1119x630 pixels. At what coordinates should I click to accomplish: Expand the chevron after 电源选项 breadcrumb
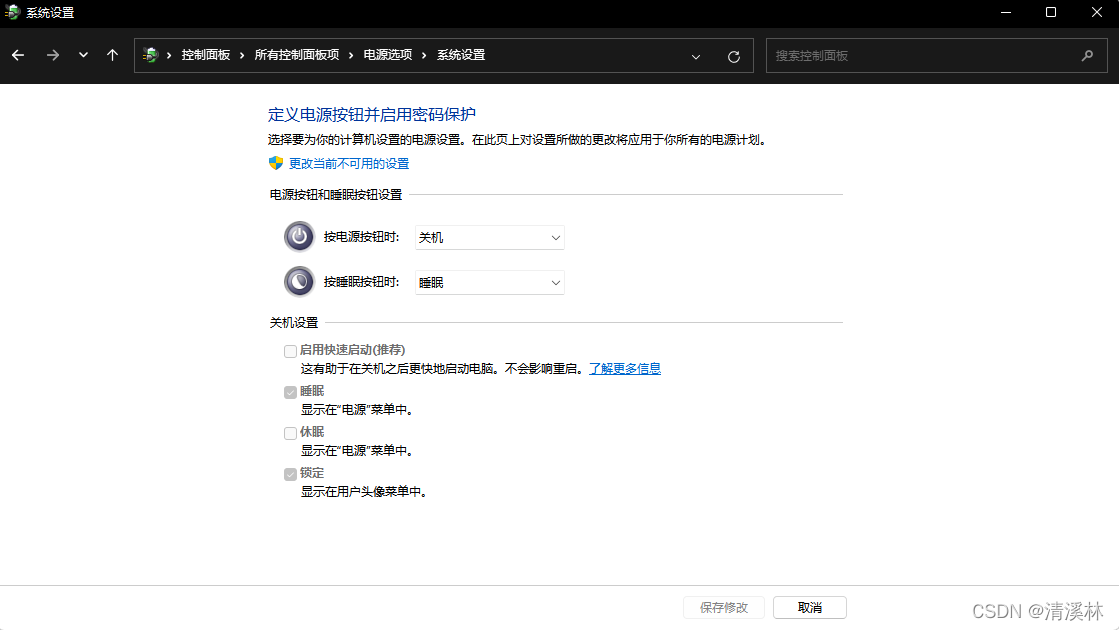(424, 55)
